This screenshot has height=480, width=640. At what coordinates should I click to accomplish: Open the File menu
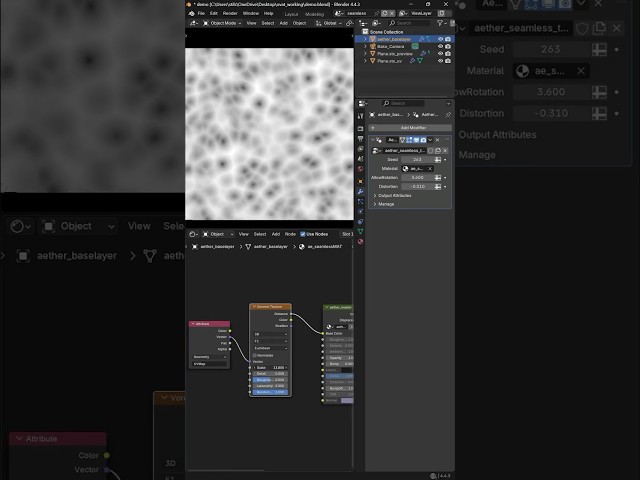pos(201,13)
